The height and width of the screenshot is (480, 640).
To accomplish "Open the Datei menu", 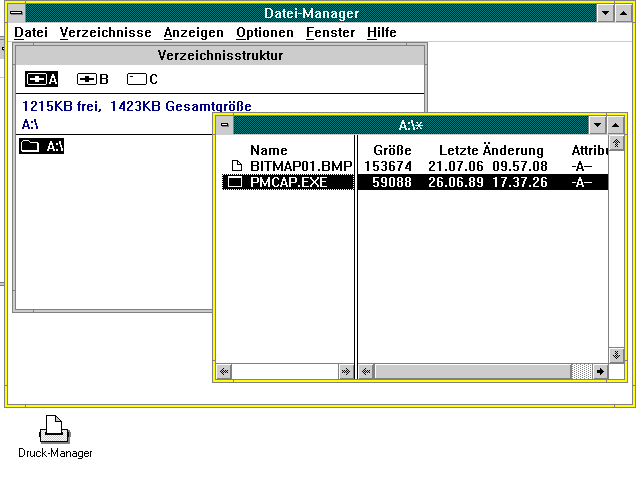I will pos(31,33).
